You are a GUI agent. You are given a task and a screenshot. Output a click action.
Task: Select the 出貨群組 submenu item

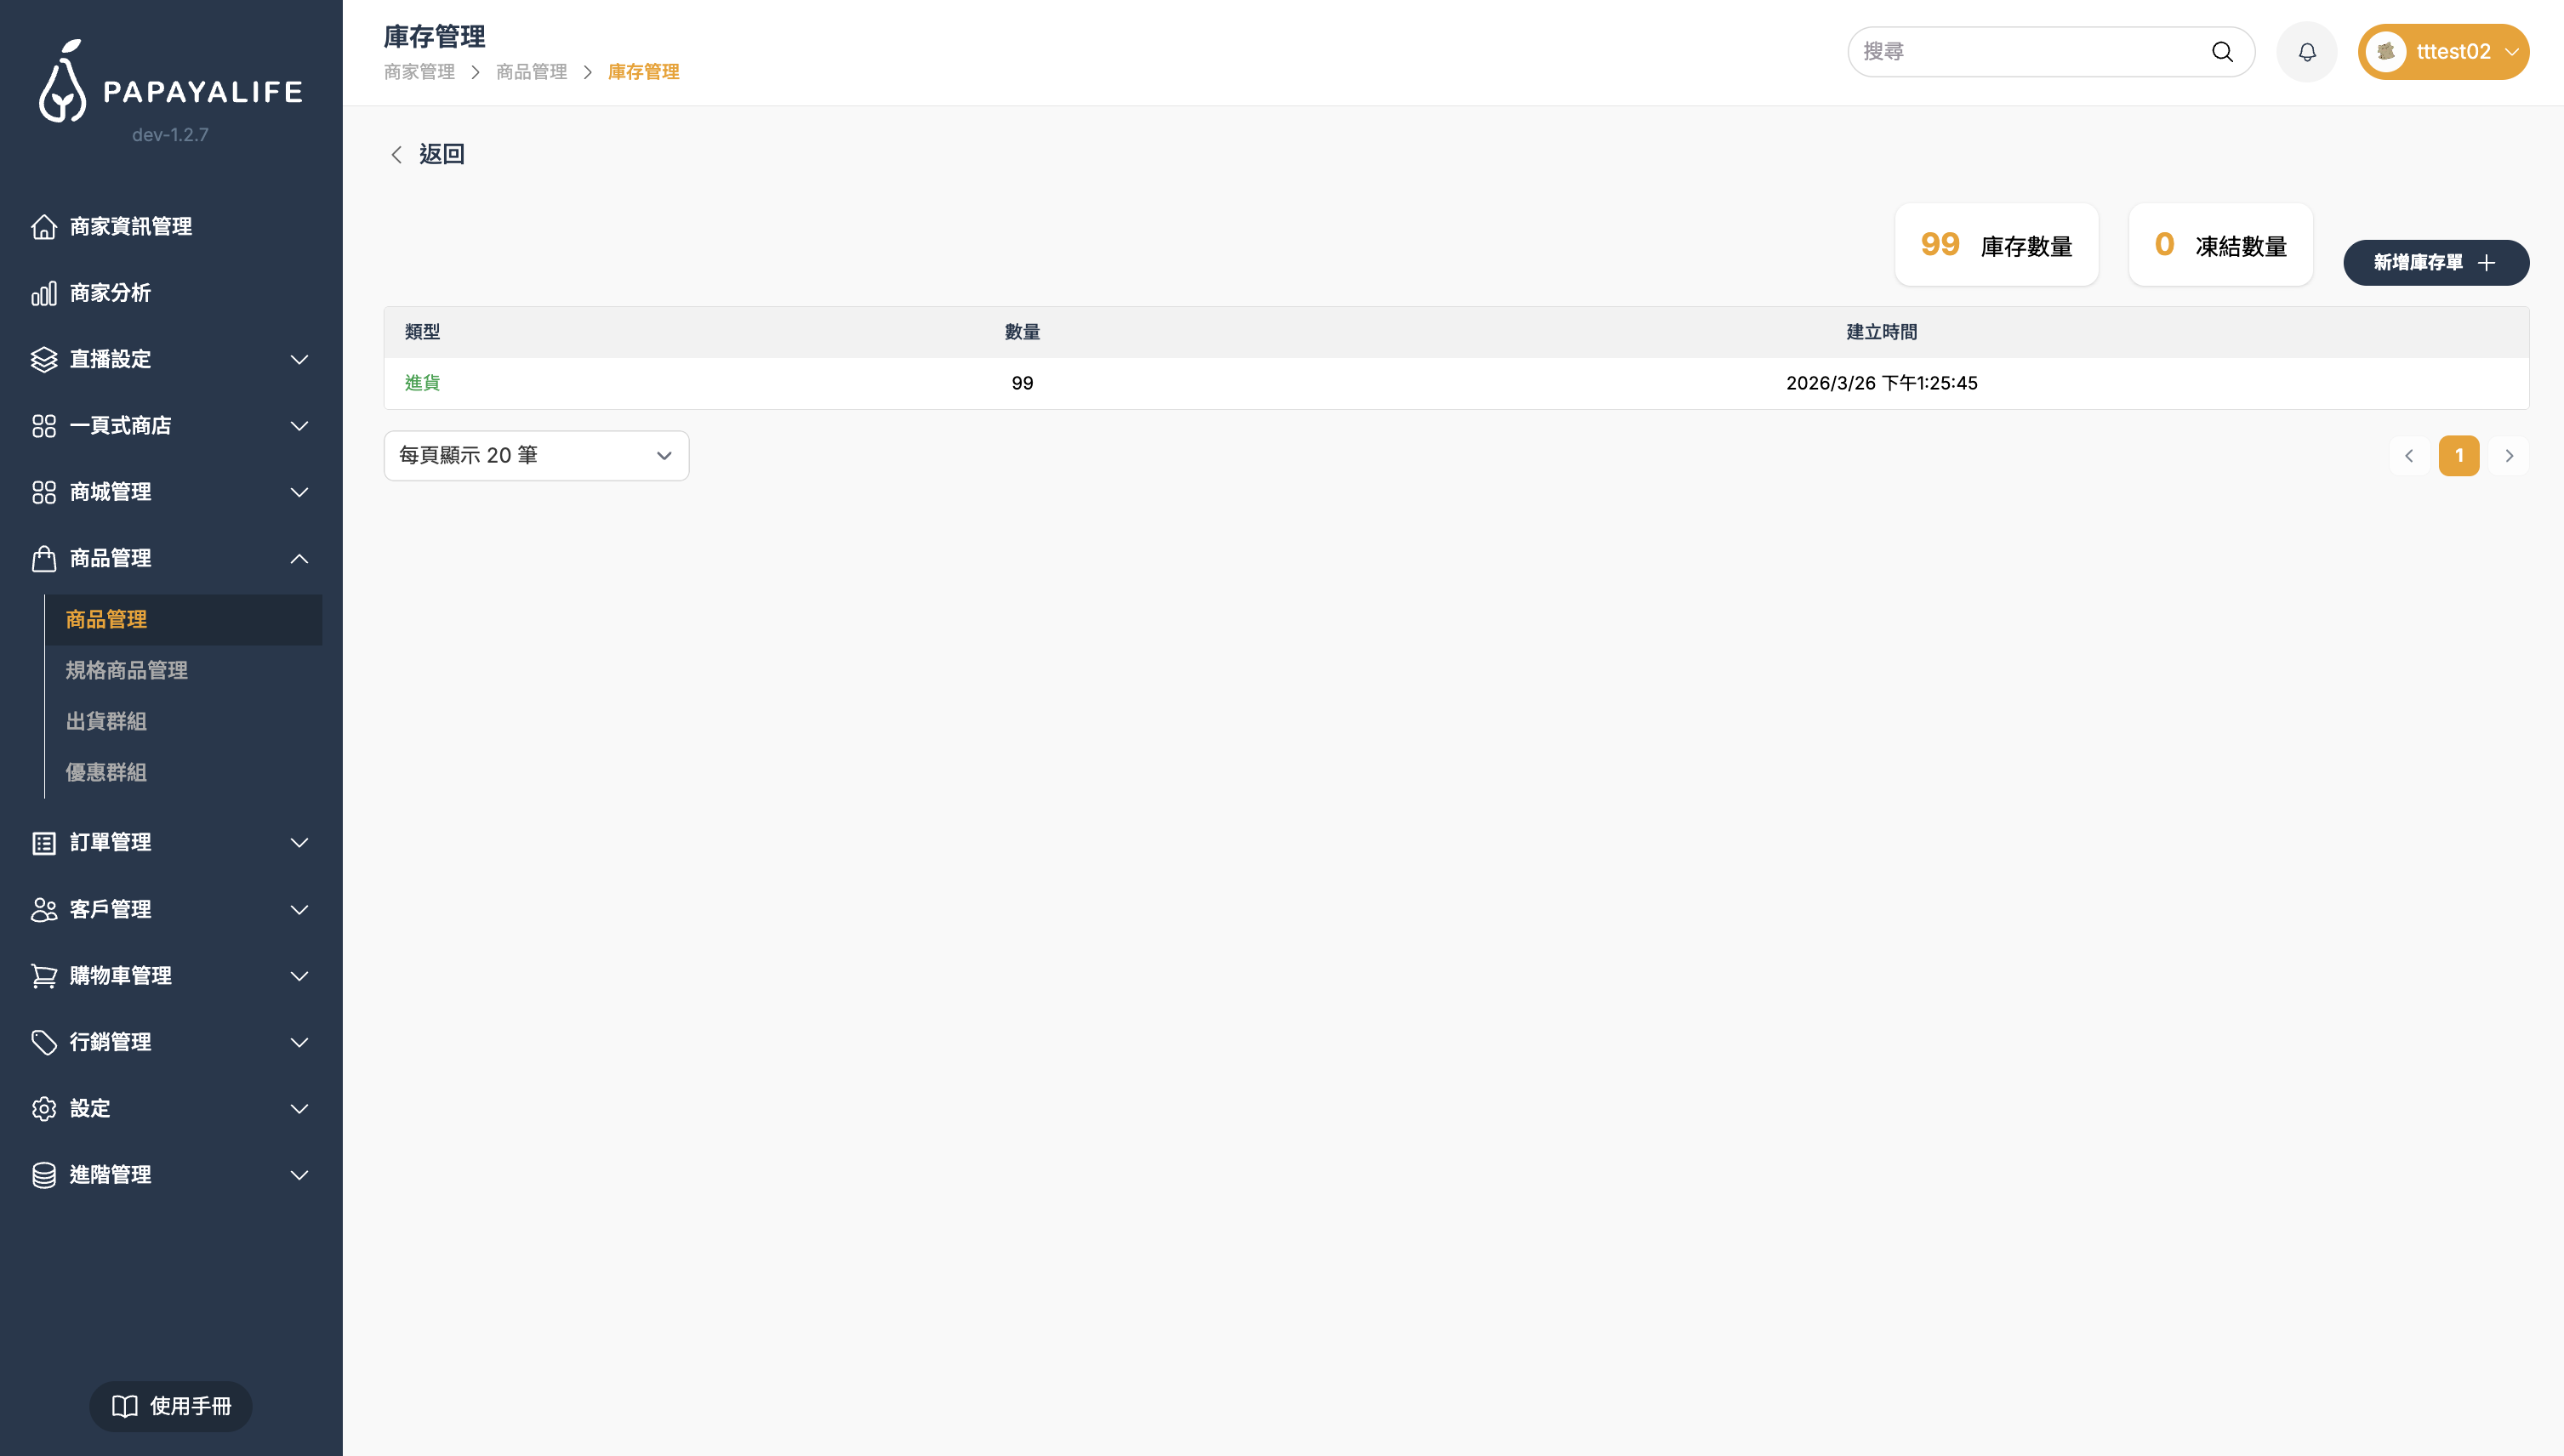106,722
